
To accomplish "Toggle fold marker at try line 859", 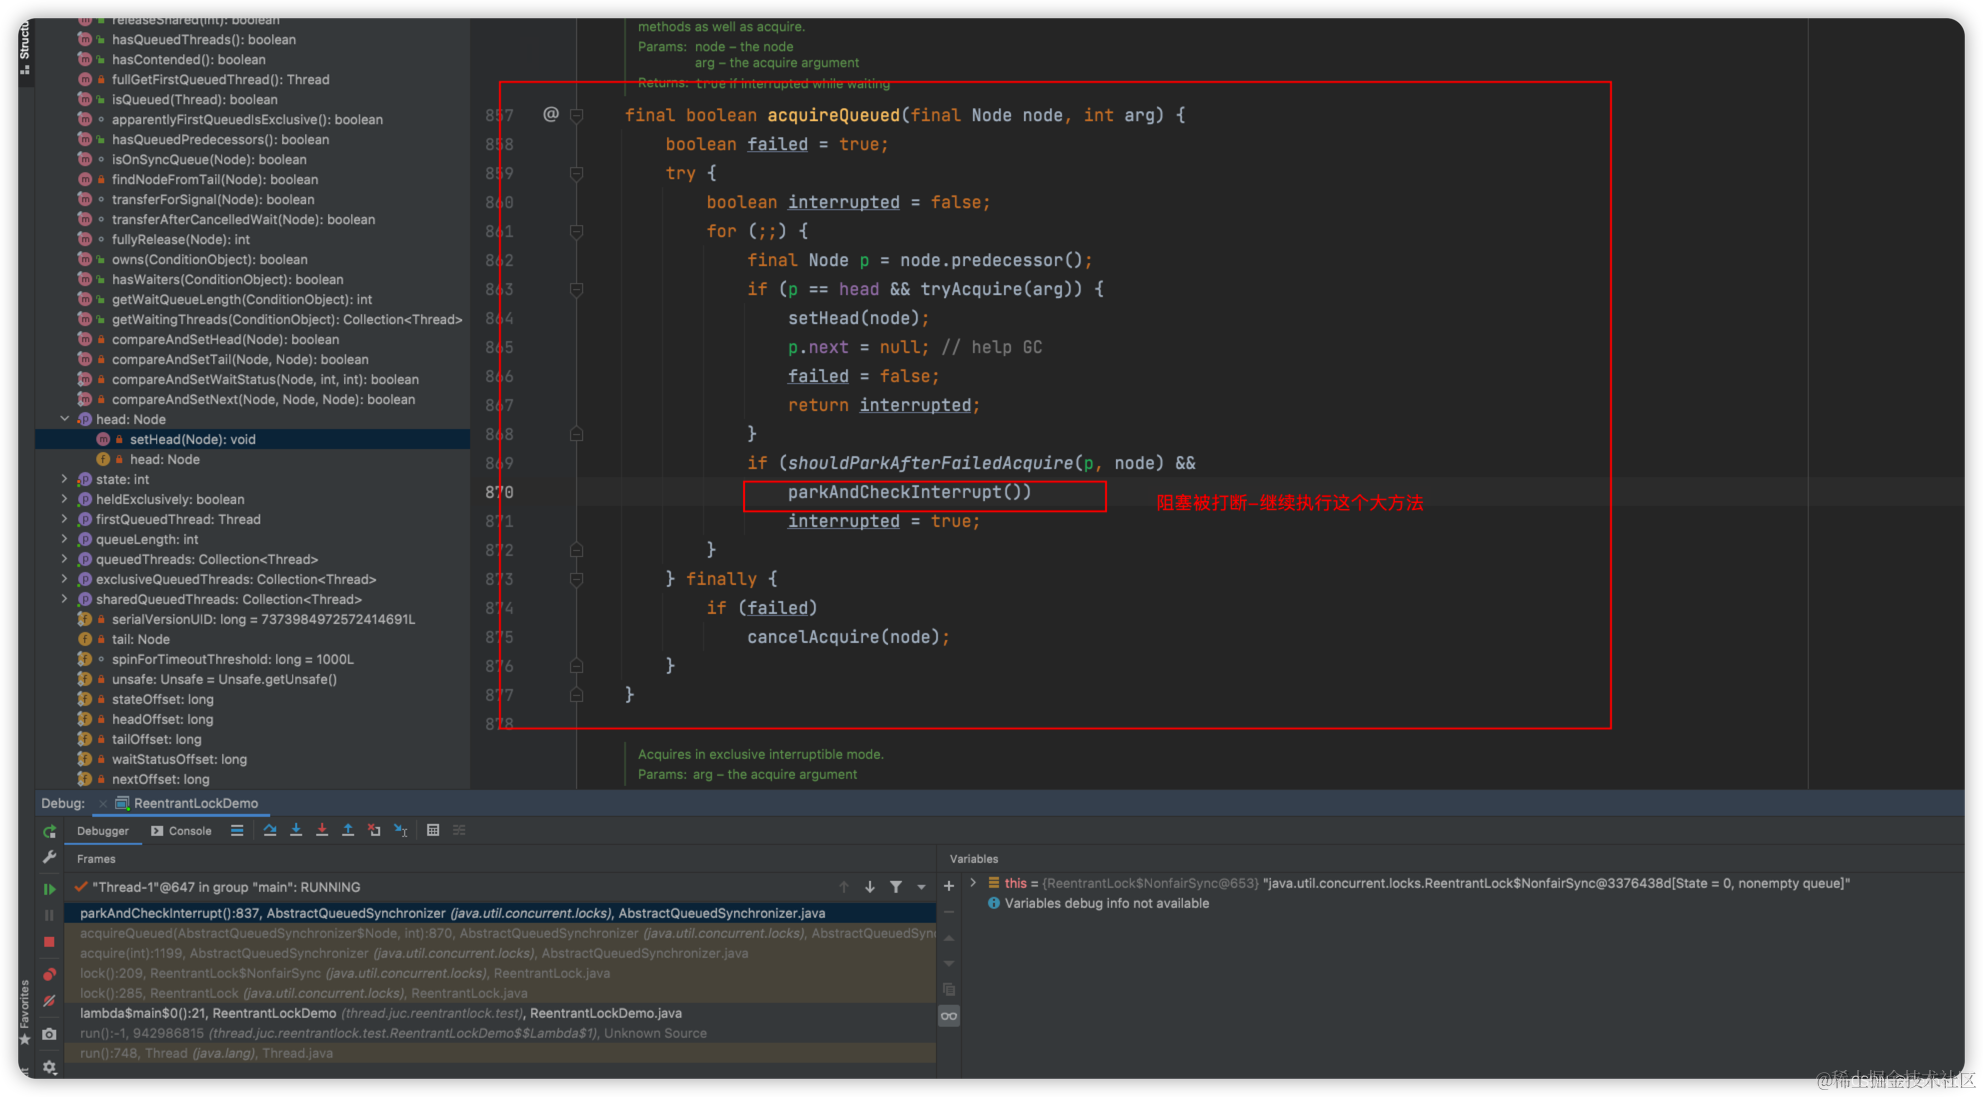I will 577,174.
